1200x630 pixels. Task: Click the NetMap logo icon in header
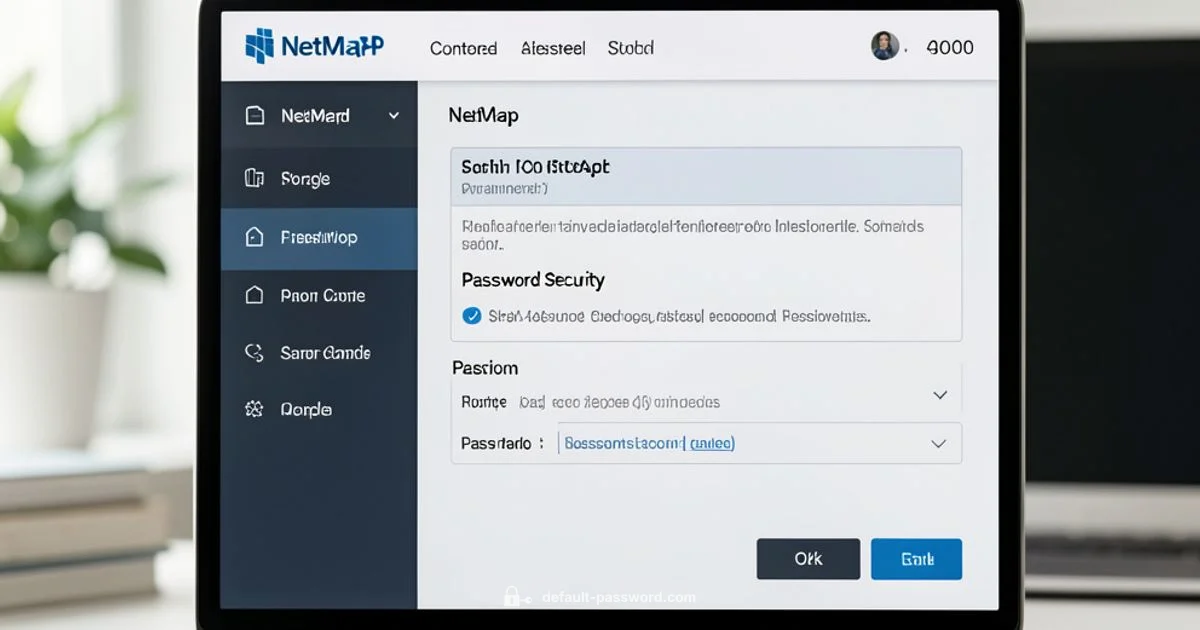(x=259, y=46)
